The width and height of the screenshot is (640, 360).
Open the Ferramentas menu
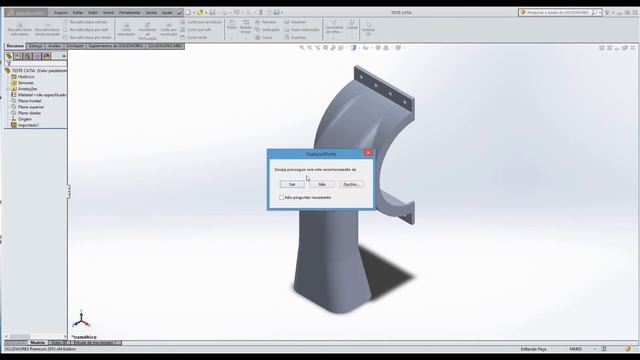point(129,13)
